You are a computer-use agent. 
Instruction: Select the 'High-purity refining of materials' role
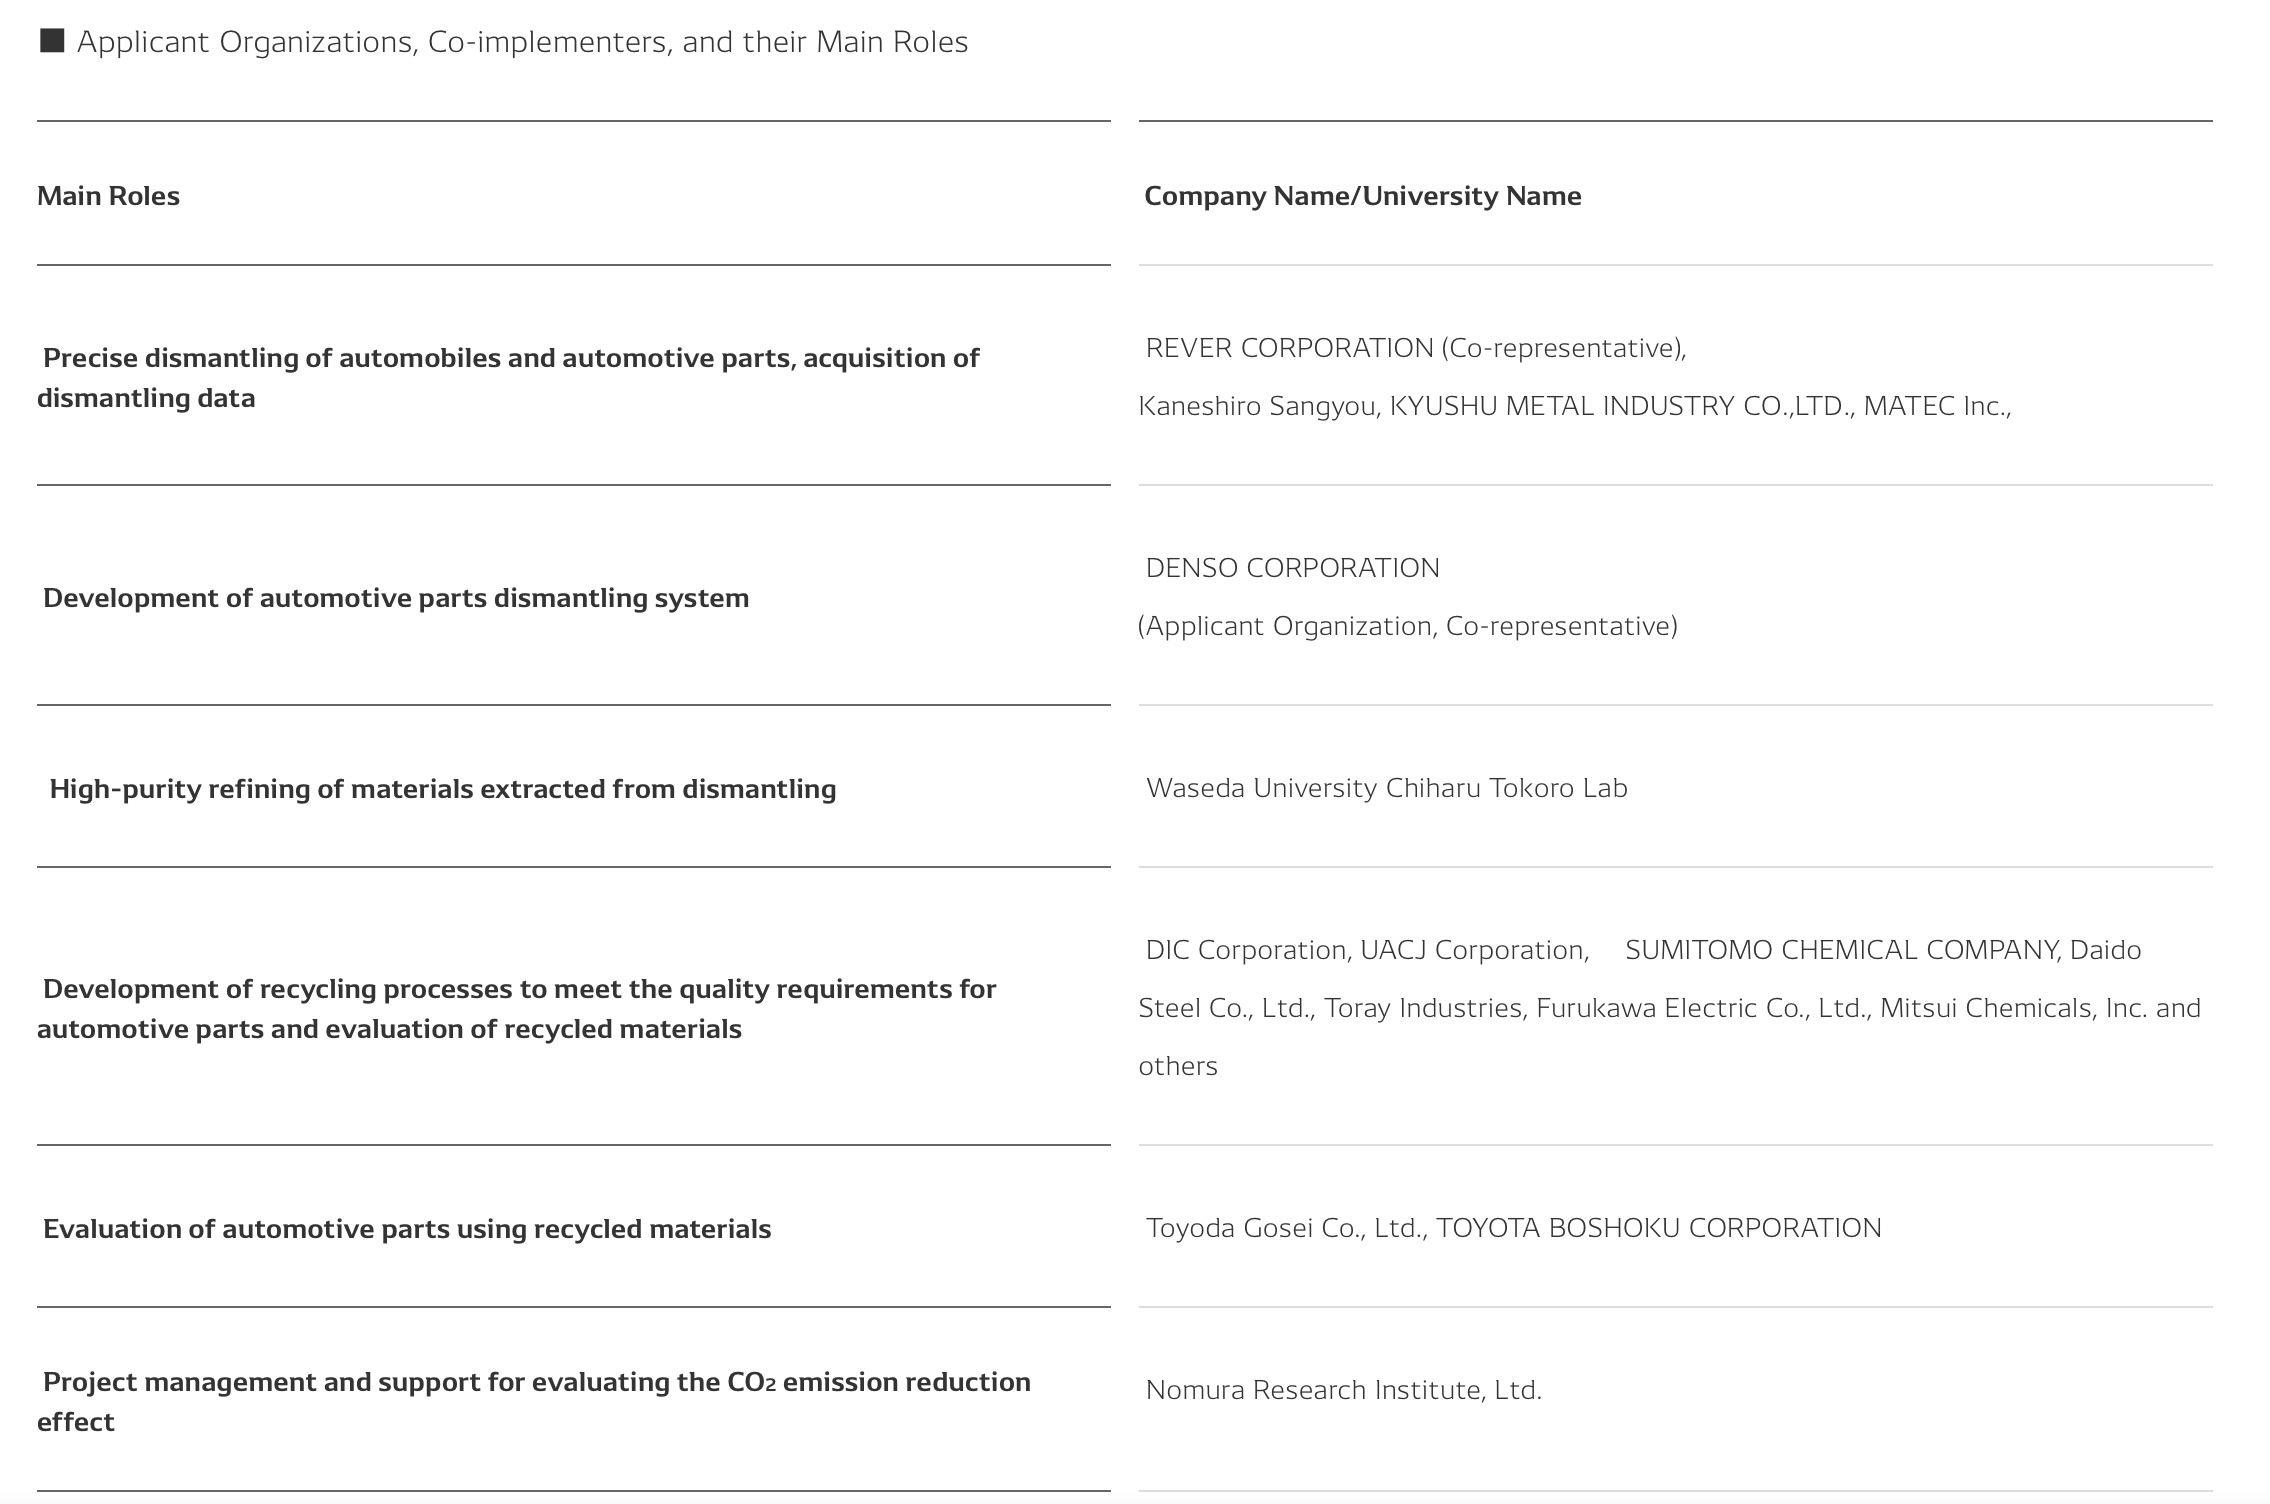tap(442, 789)
